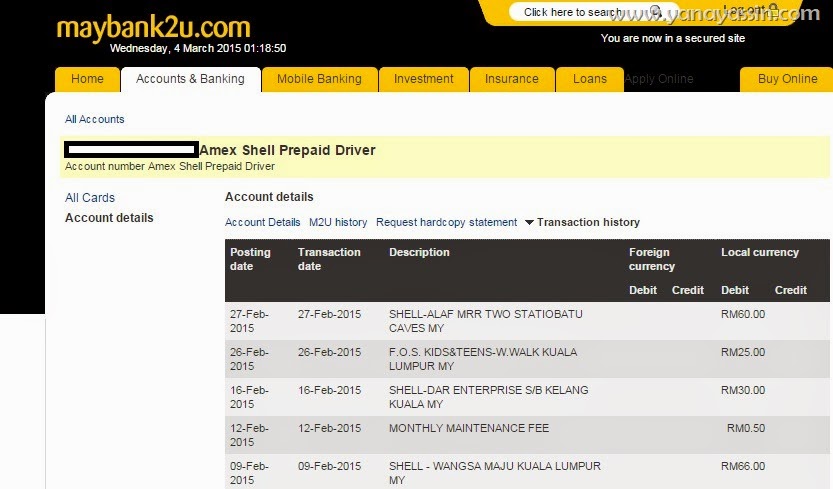Open the M2U history link
The image size is (833, 489).
(x=338, y=222)
